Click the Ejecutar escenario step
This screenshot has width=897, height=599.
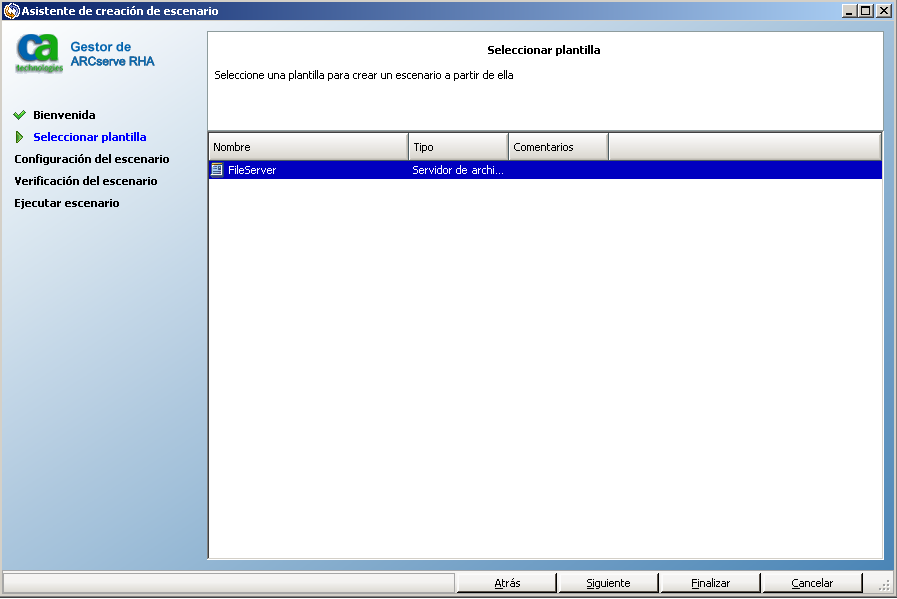coord(67,203)
